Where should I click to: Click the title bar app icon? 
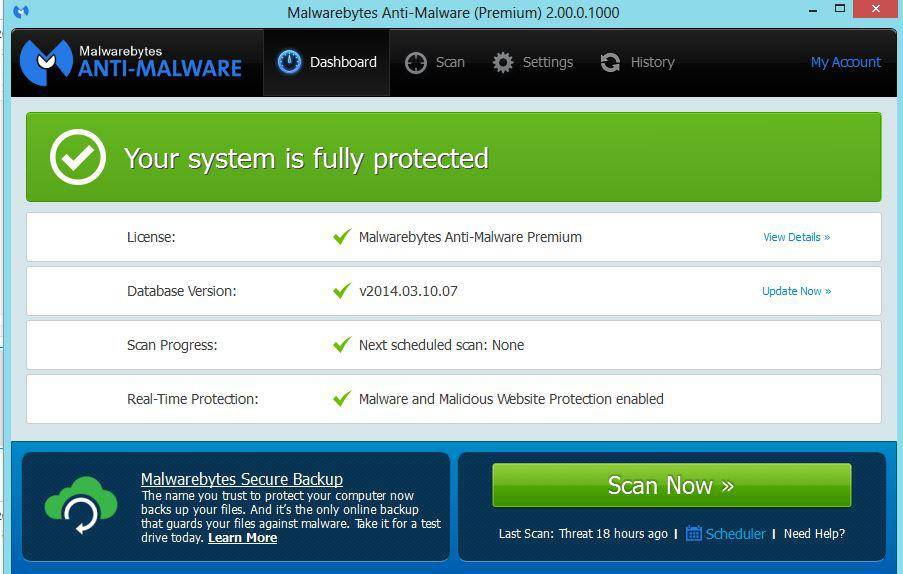[21, 12]
